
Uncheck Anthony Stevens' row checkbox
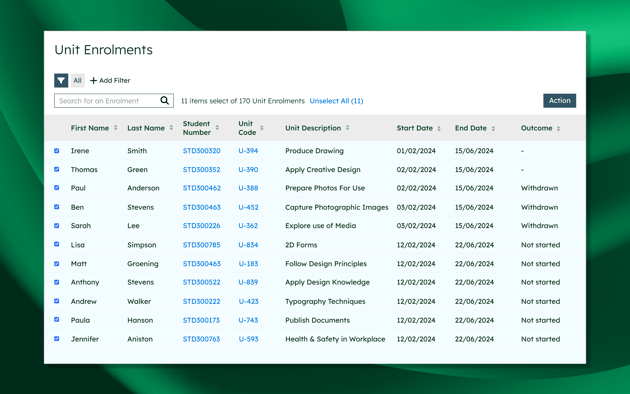(57, 282)
